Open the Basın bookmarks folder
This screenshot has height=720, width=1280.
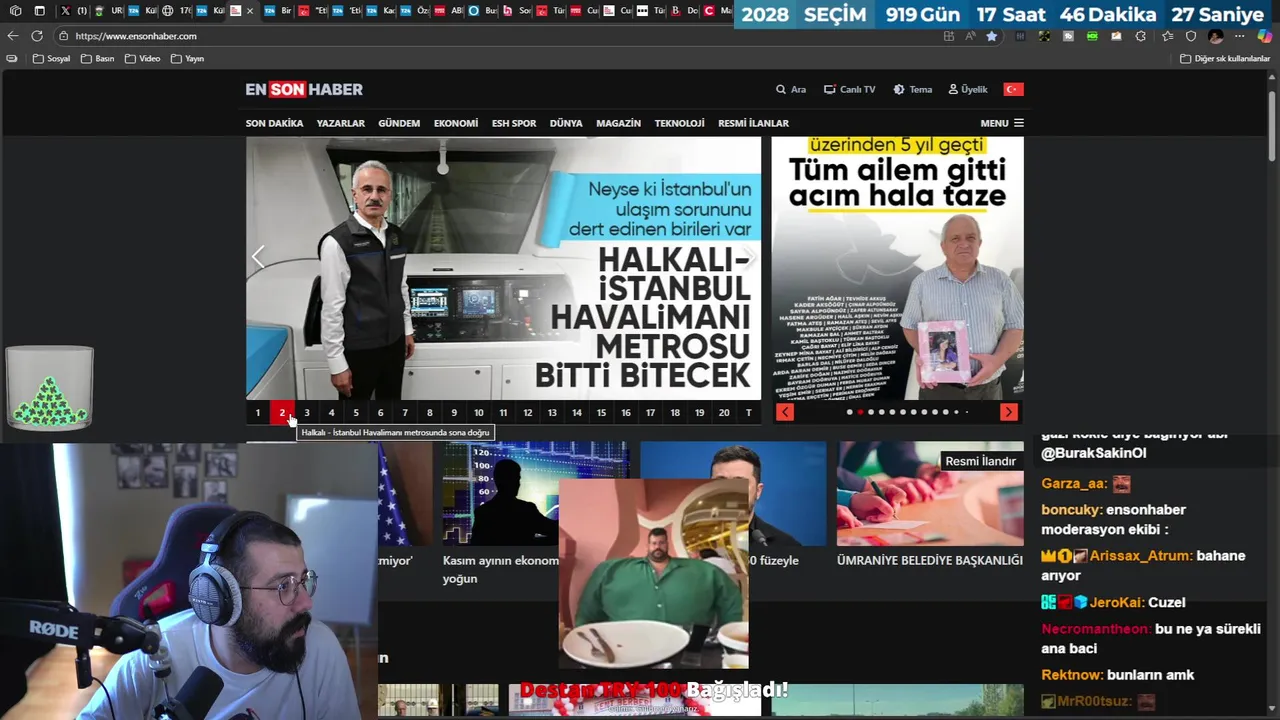[x=97, y=59]
